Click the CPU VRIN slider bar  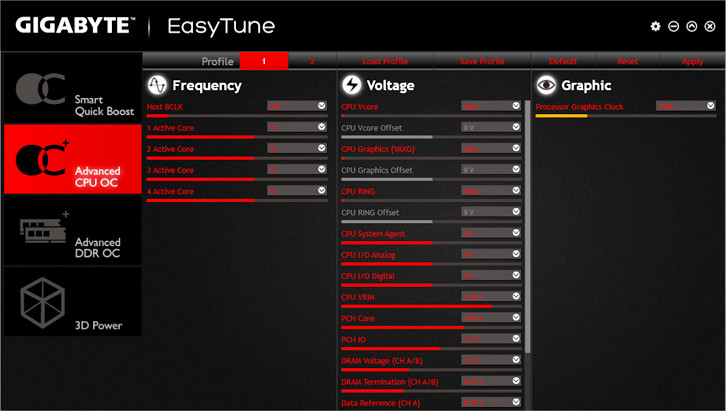click(432, 306)
